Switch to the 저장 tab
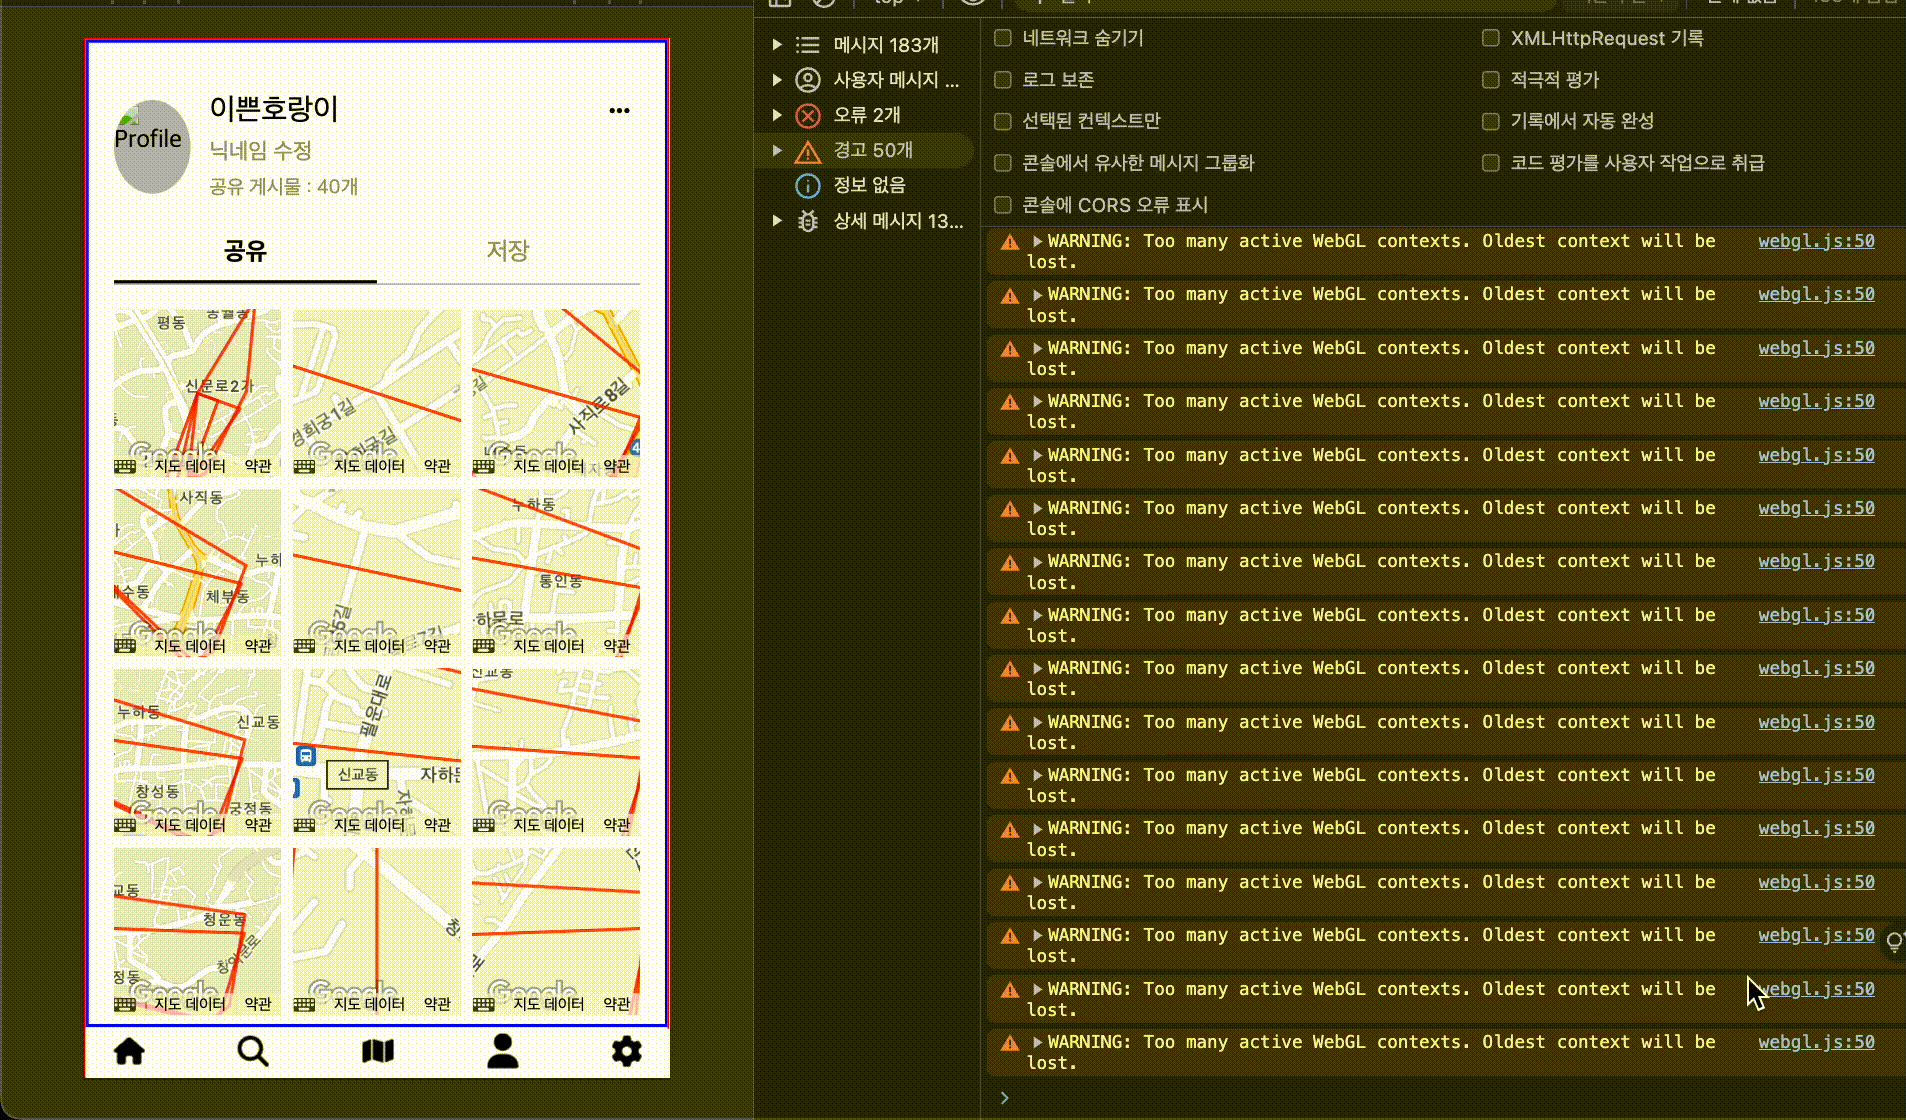 click(507, 251)
